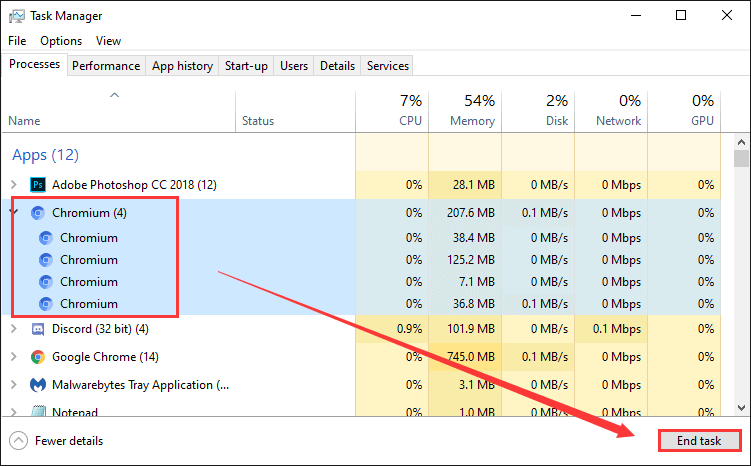Sort by the Disk column header
Screen dimensions: 751x466
(538, 111)
